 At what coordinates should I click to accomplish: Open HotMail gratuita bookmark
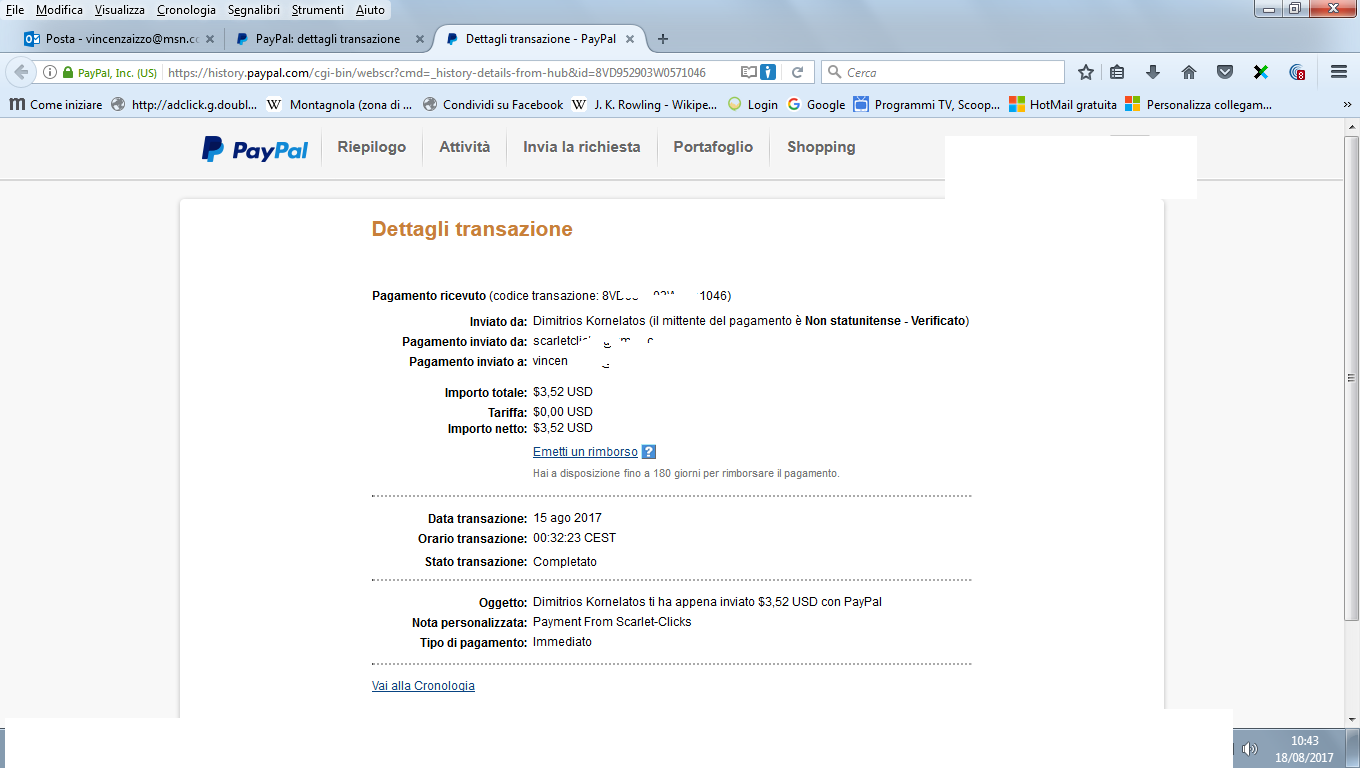[x=1063, y=104]
